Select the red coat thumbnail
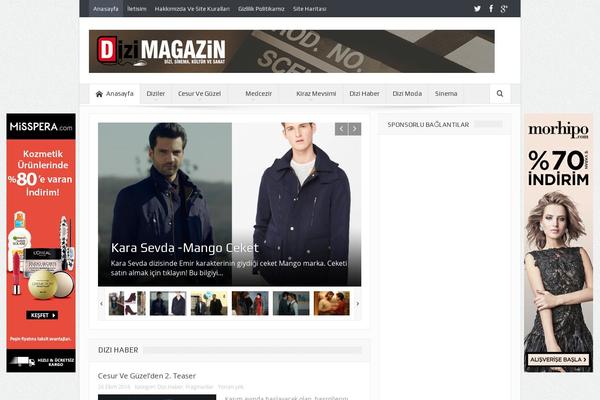 tap(250, 304)
